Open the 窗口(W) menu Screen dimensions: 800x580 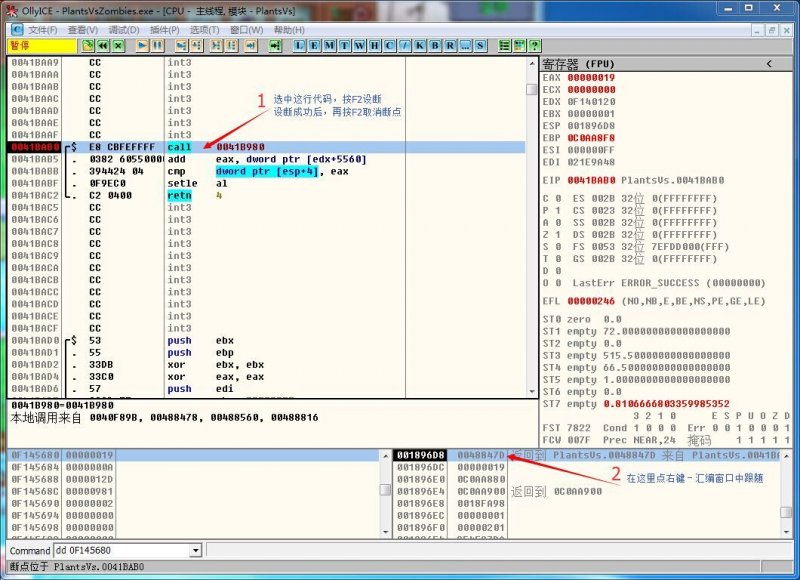pos(246,30)
